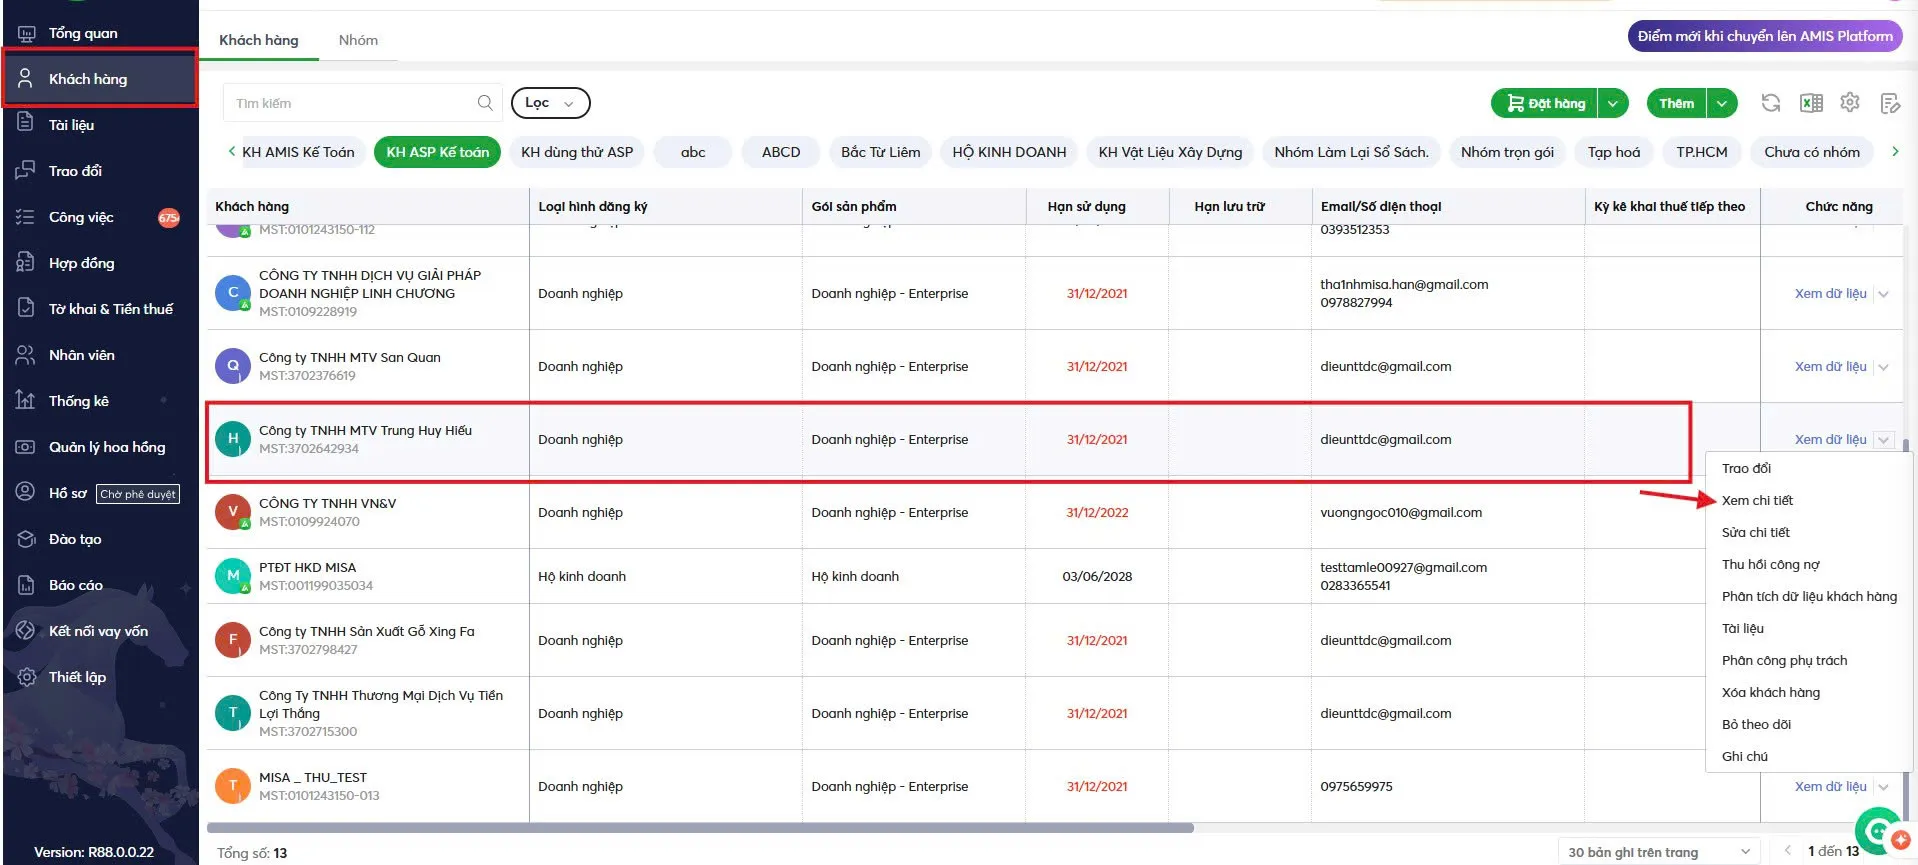Select Xóa khách hàng menu entry
1918x865 pixels.
[1771, 692]
